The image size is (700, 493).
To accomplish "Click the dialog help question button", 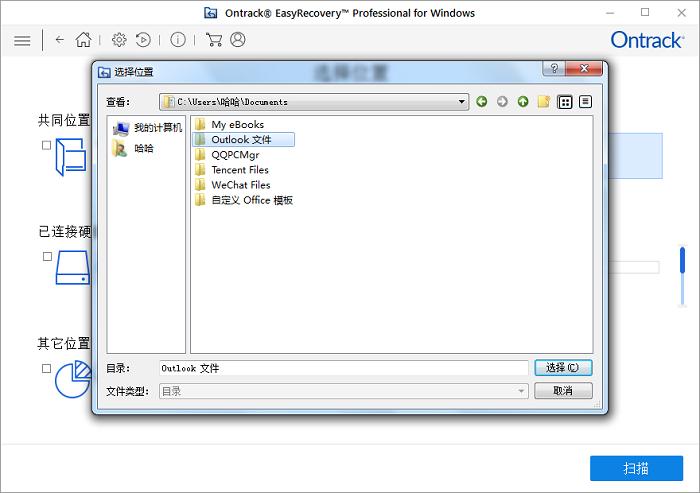I will 554,68.
